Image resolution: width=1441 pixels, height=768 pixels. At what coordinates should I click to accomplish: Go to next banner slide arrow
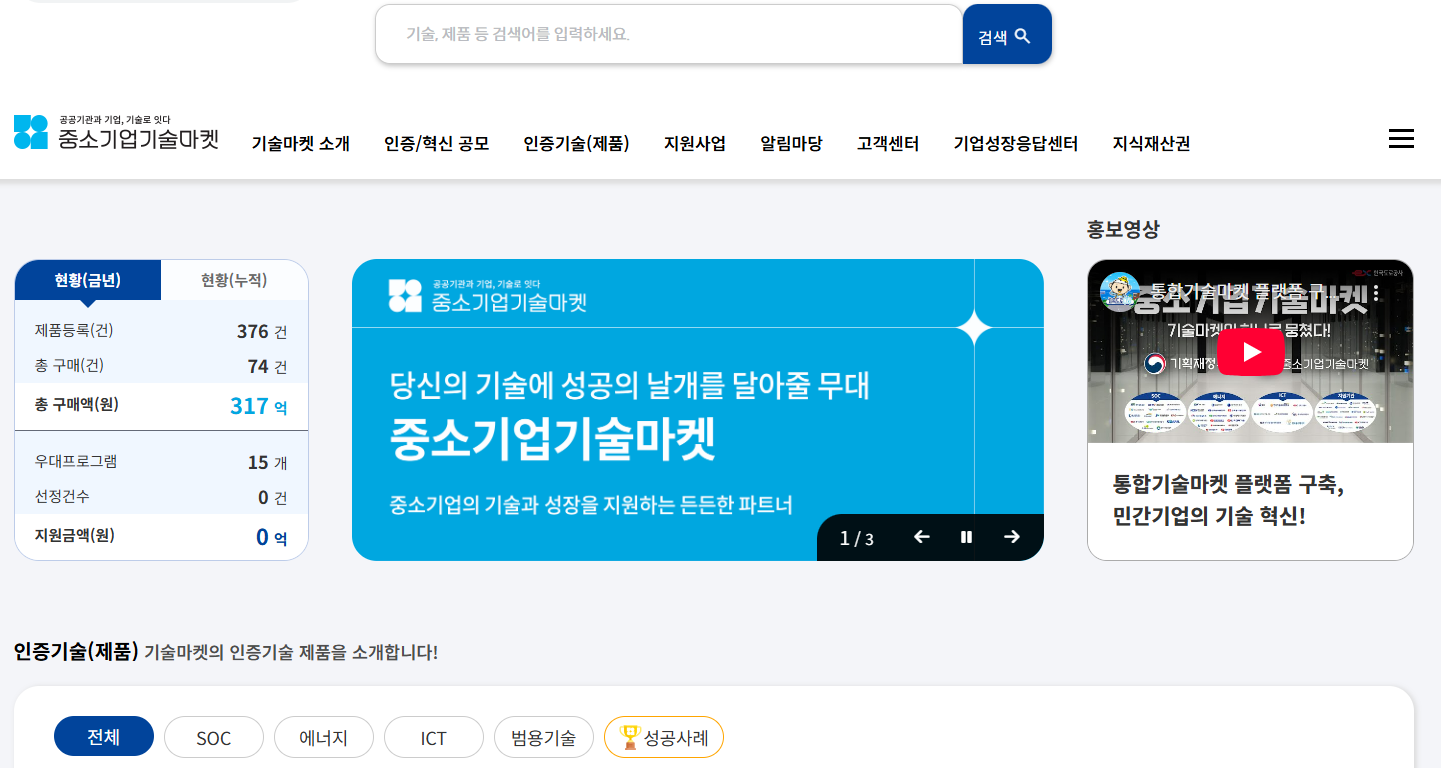click(x=1012, y=537)
